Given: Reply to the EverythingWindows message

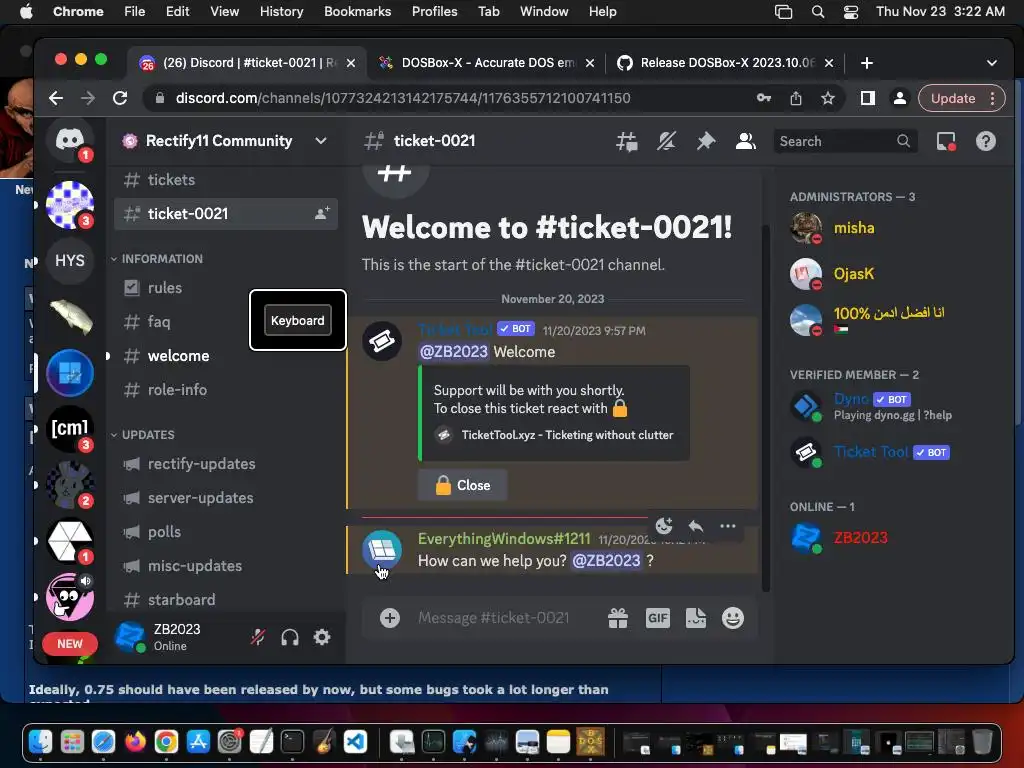Looking at the screenshot, I should [696, 526].
